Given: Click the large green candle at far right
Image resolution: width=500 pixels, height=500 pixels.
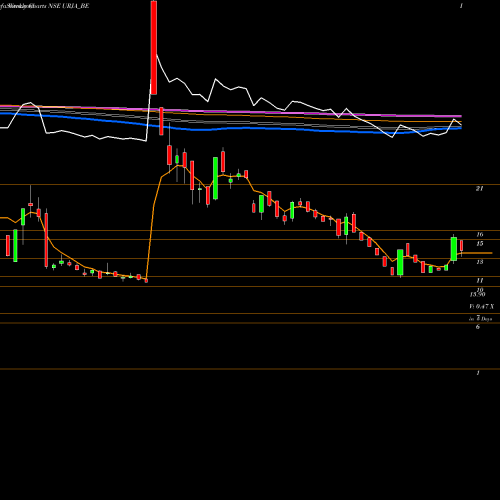Looking at the screenshot, I should (454, 249).
